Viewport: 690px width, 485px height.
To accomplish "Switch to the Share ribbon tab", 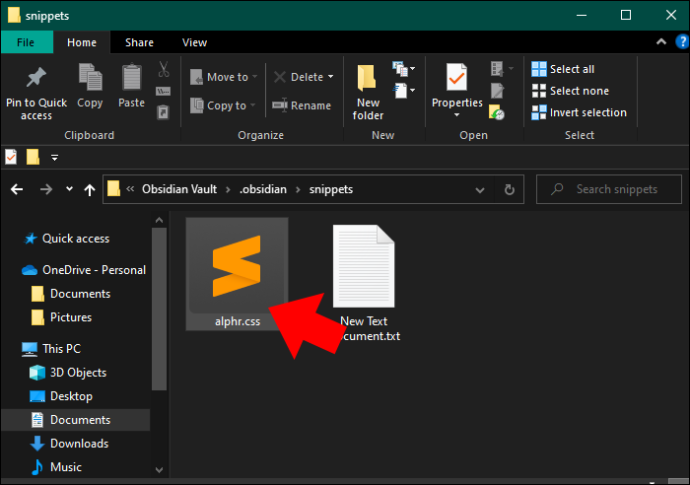I will tap(139, 42).
